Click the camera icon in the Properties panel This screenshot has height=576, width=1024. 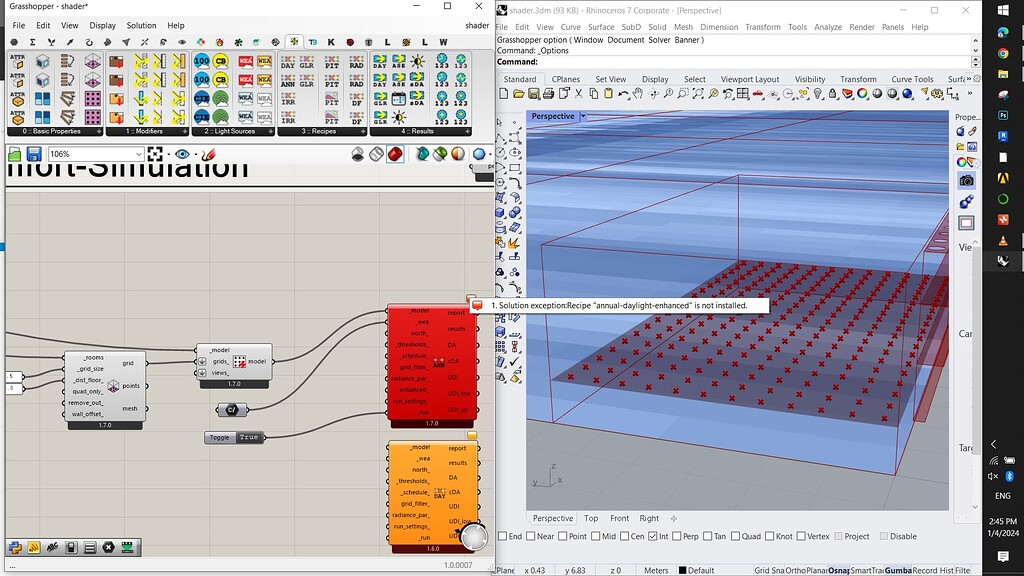click(966, 181)
